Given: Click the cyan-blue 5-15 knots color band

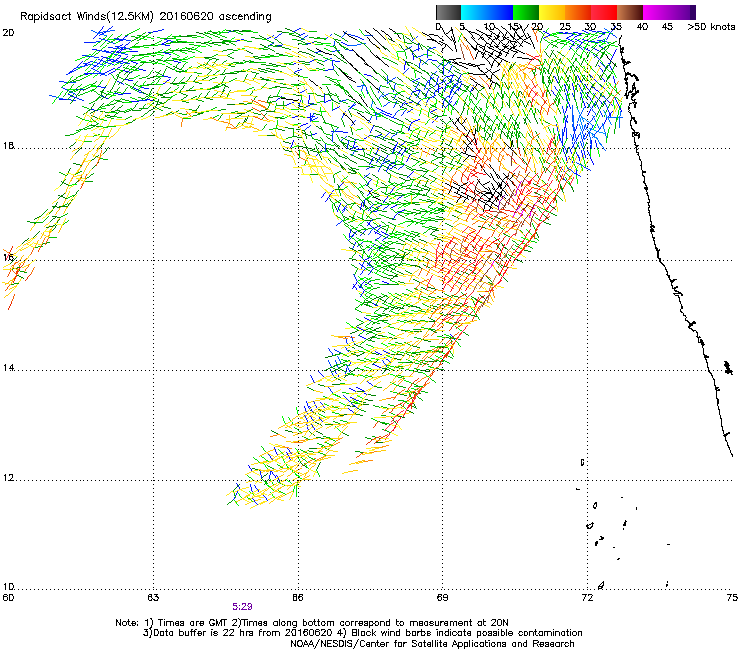Looking at the screenshot, I should point(487,12).
